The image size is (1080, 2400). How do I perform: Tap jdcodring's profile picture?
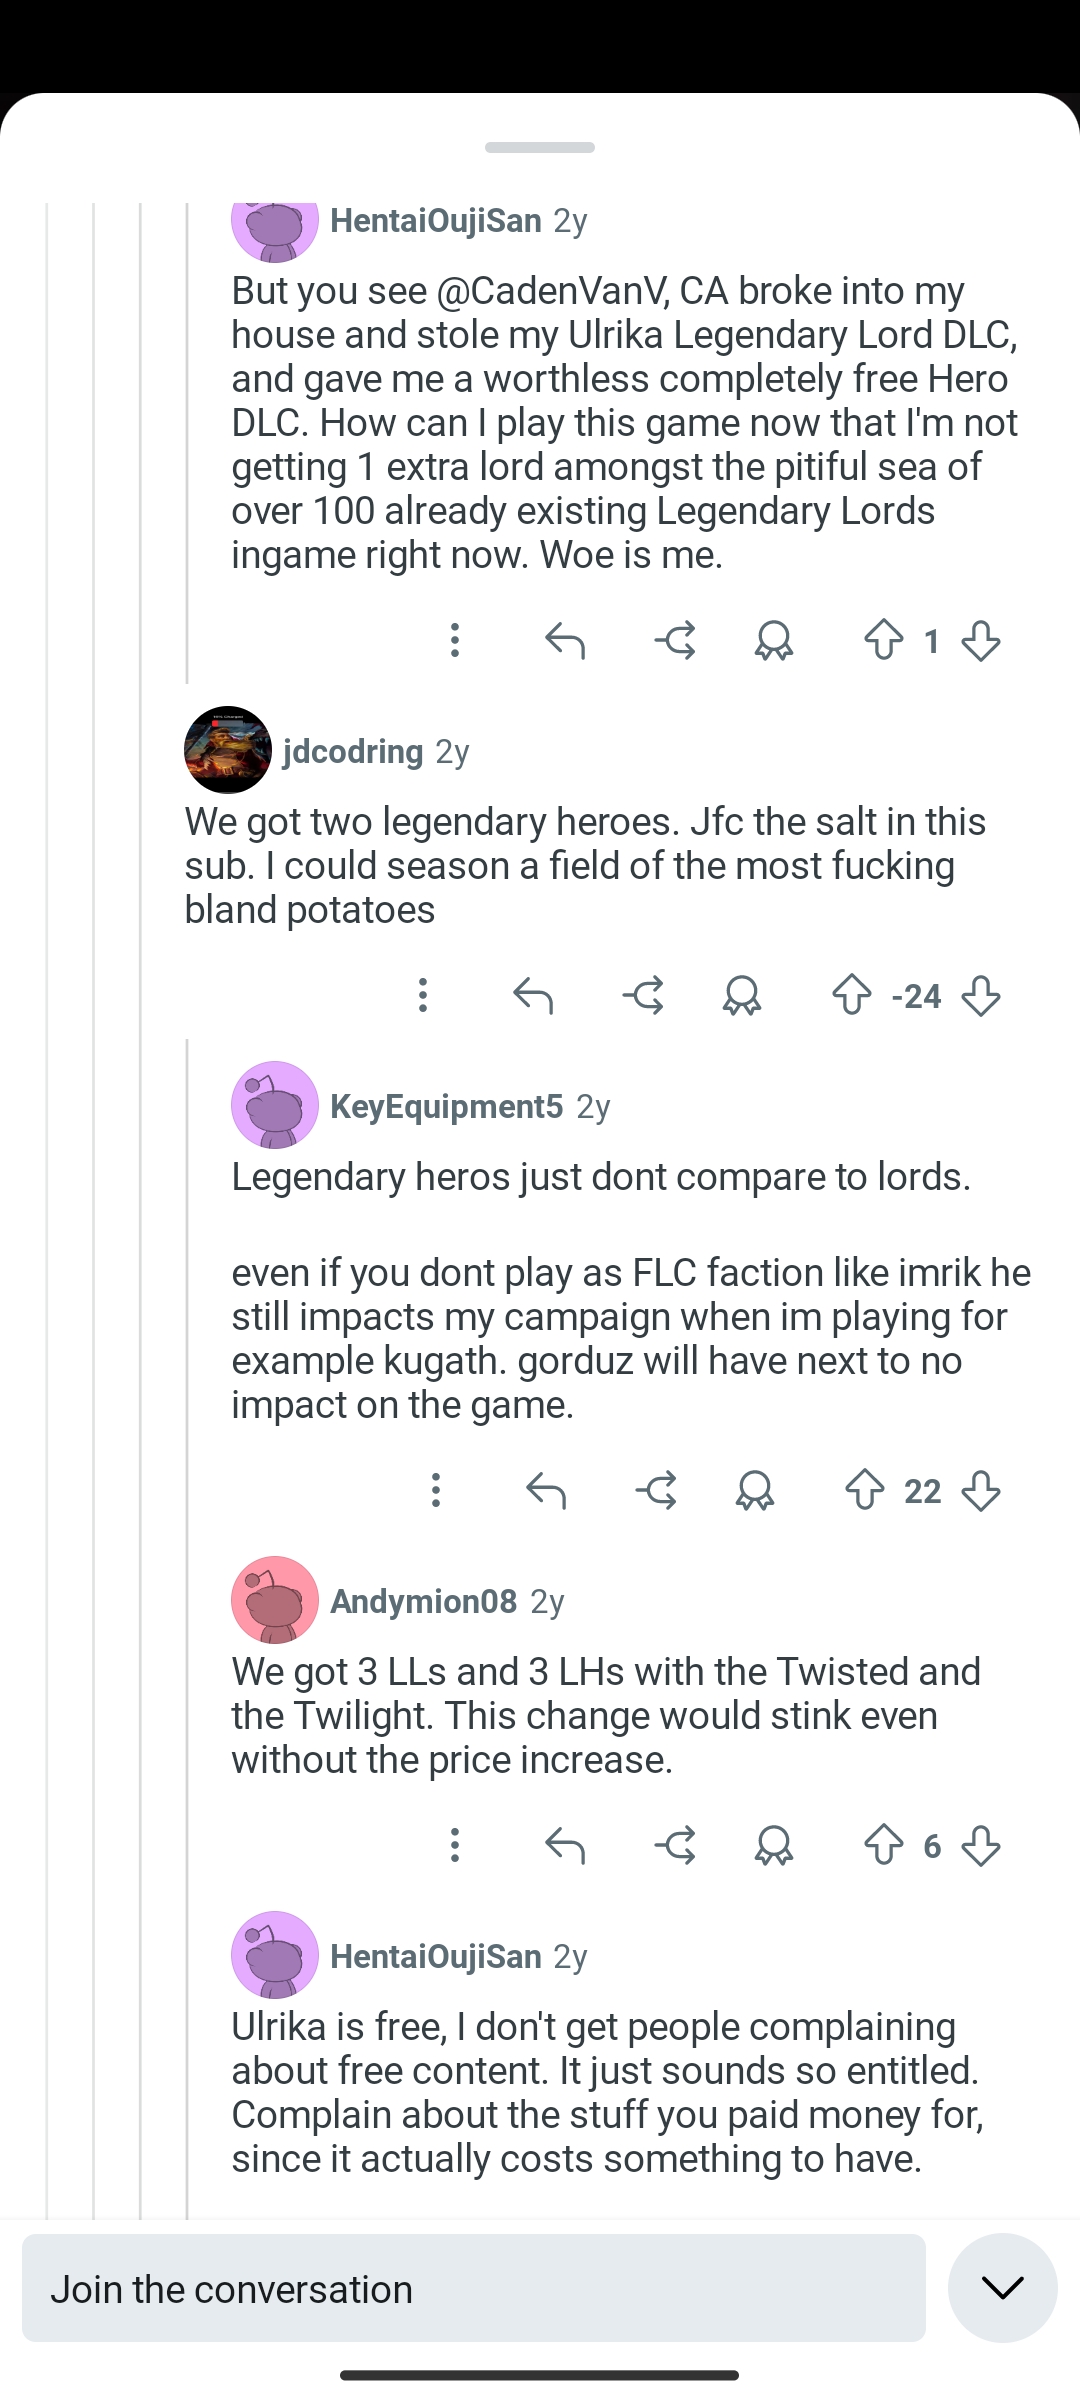228,750
